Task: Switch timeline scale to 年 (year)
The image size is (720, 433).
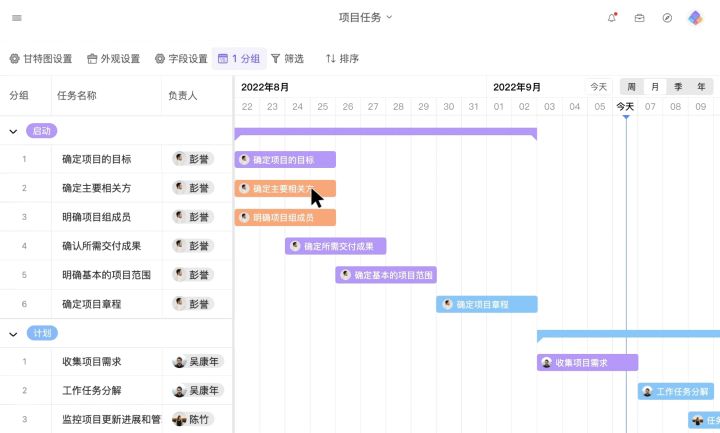Action: 702,87
